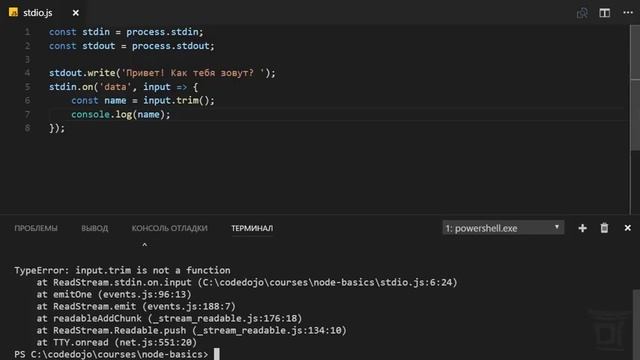The height and width of the screenshot is (360, 640).
Task: Click 'at emitOne (events.js:96:13)' line
Action: coord(114,294)
